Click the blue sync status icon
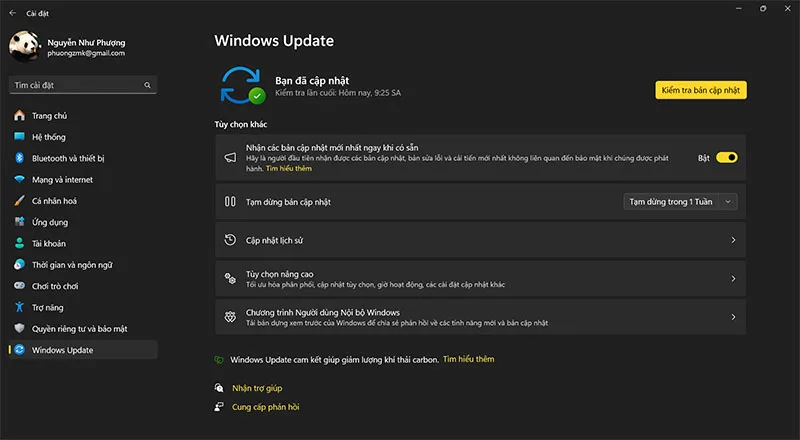Screen dimensions: 800x440 pos(242,85)
